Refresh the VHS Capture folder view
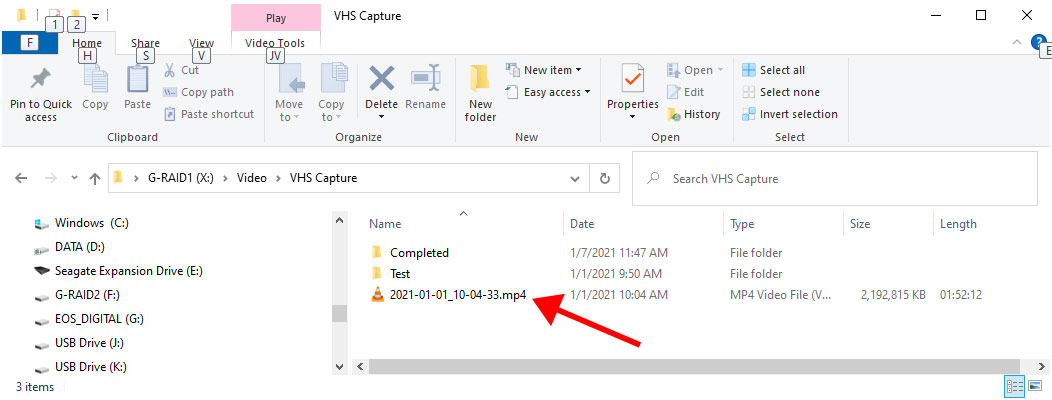The height and width of the screenshot is (400, 1052). (x=604, y=178)
